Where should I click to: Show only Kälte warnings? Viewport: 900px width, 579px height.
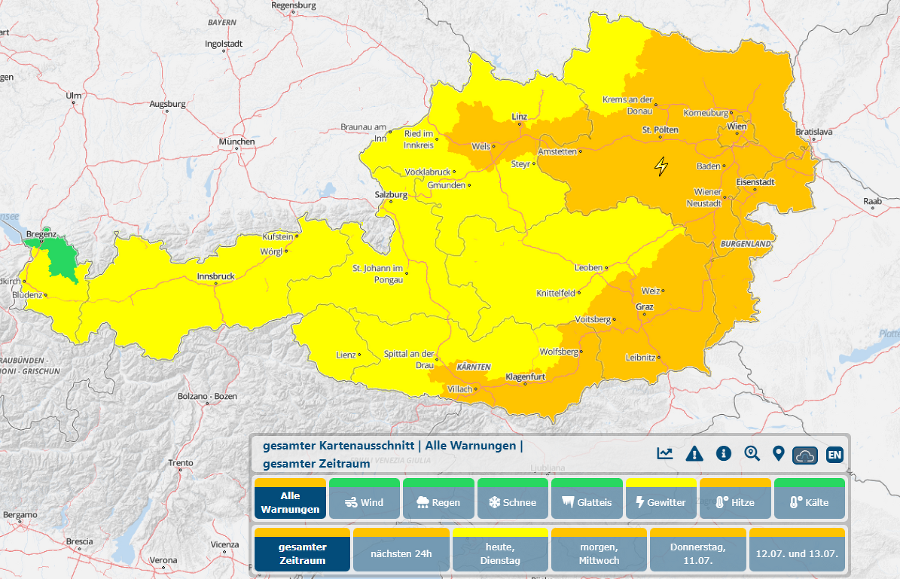tap(808, 501)
